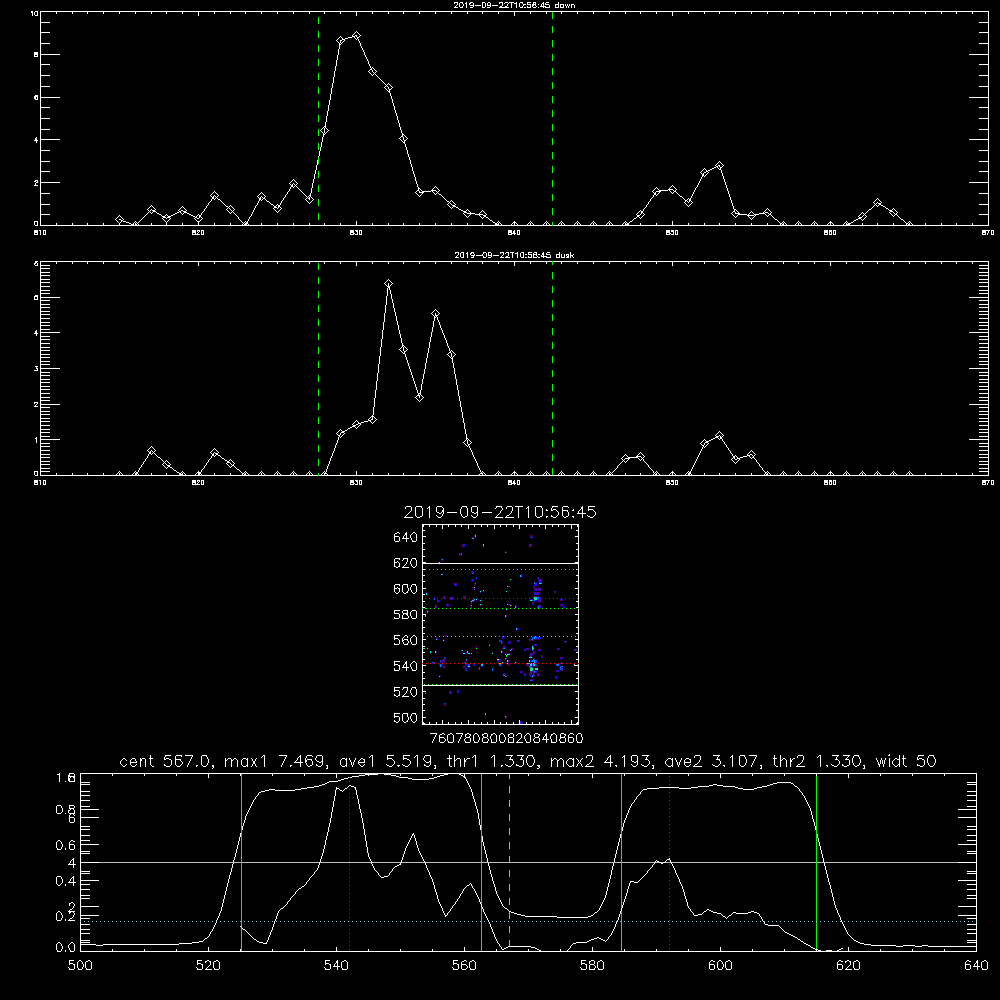Viewport: 1000px width, 1000px height.
Task: Click the leftmost solid green line in bottom plot
Action: coord(241,862)
